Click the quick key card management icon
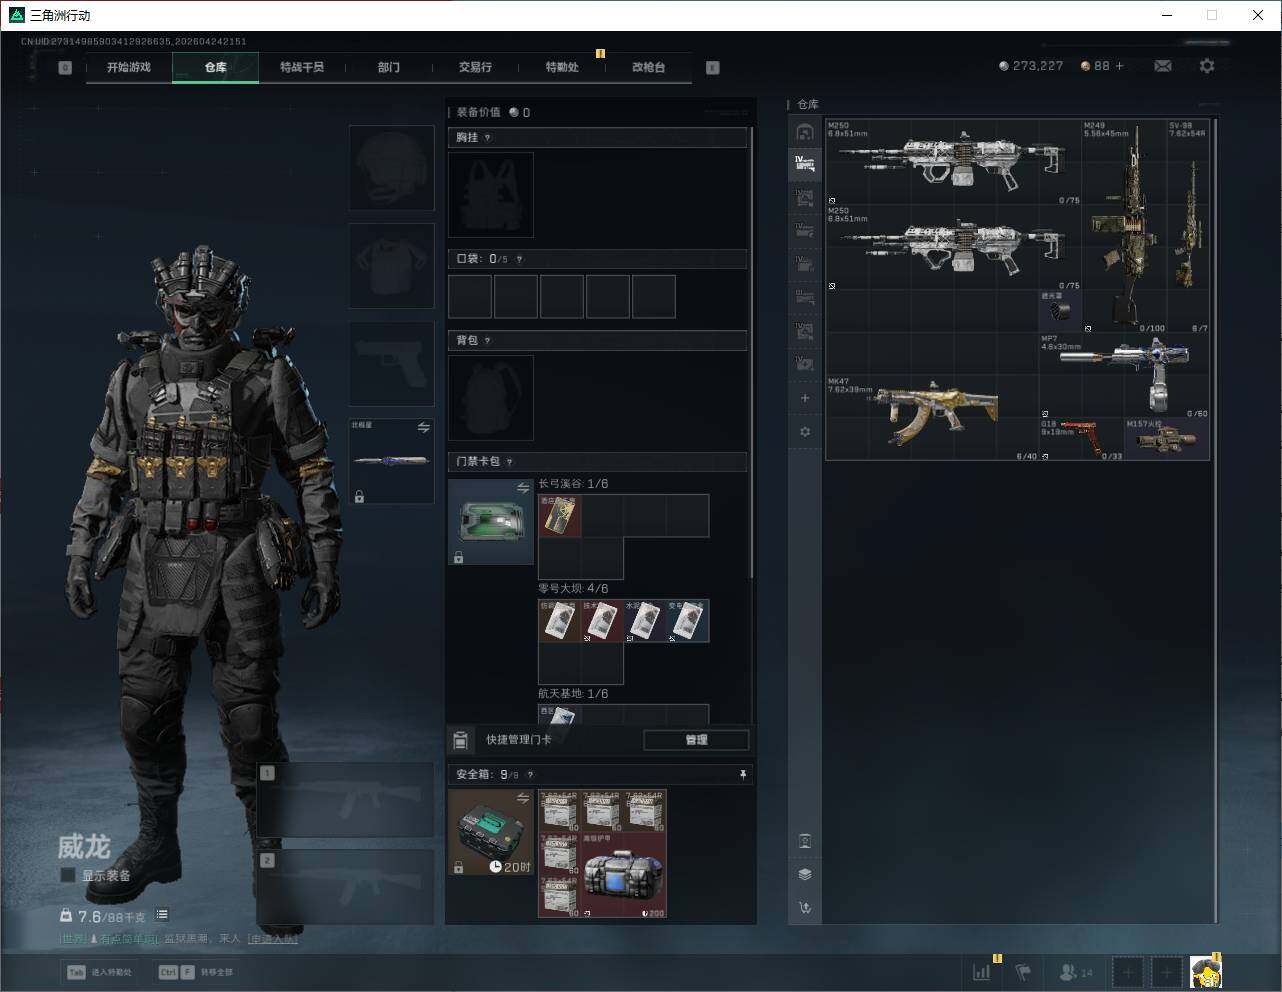The height and width of the screenshot is (992, 1282). click(x=461, y=740)
